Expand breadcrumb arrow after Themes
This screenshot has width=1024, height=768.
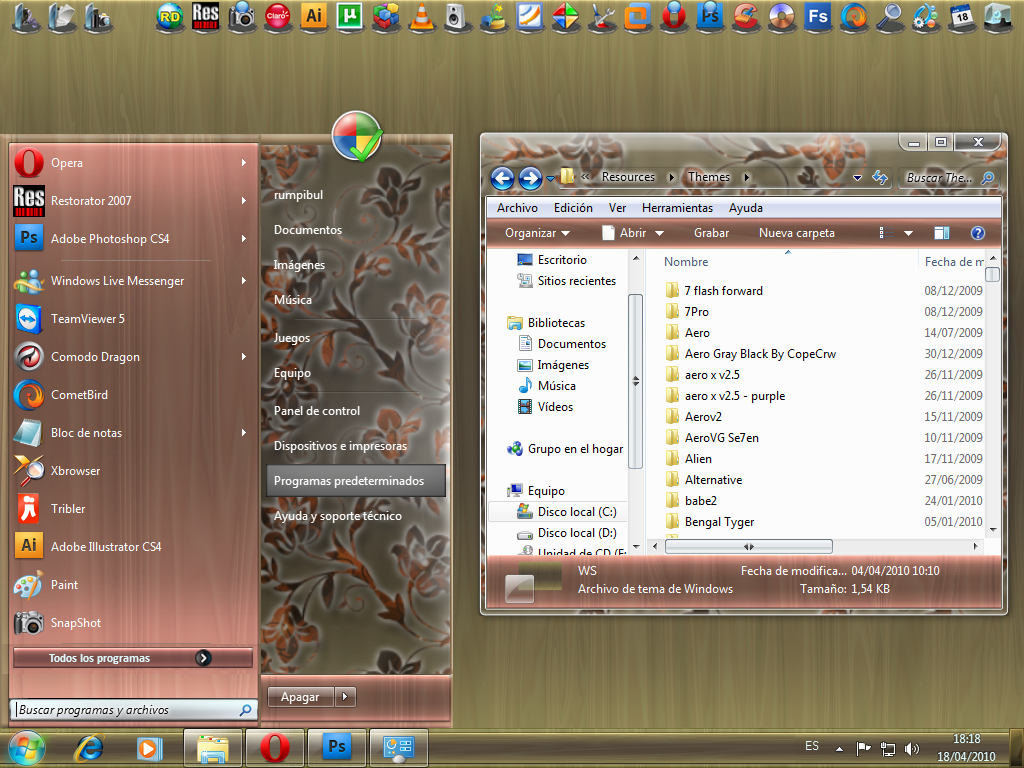(746, 177)
